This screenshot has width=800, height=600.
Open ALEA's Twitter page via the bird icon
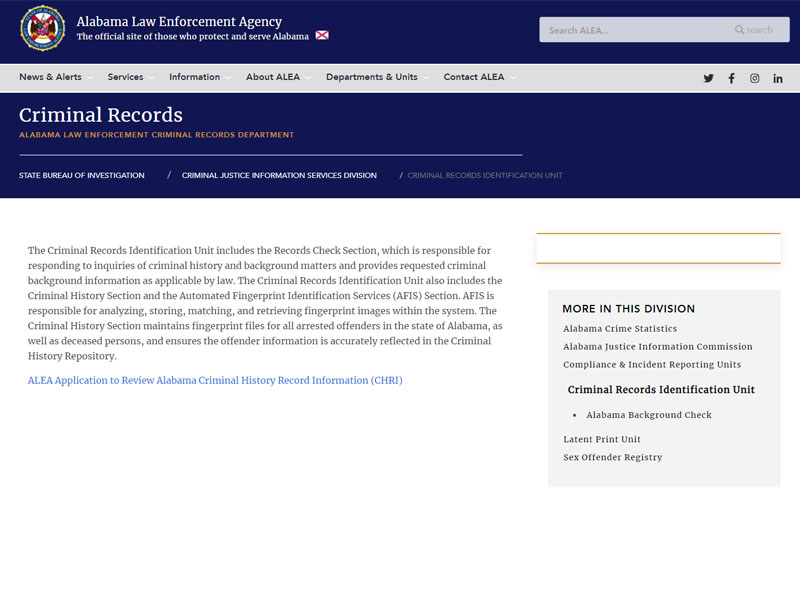[x=708, y=77]
